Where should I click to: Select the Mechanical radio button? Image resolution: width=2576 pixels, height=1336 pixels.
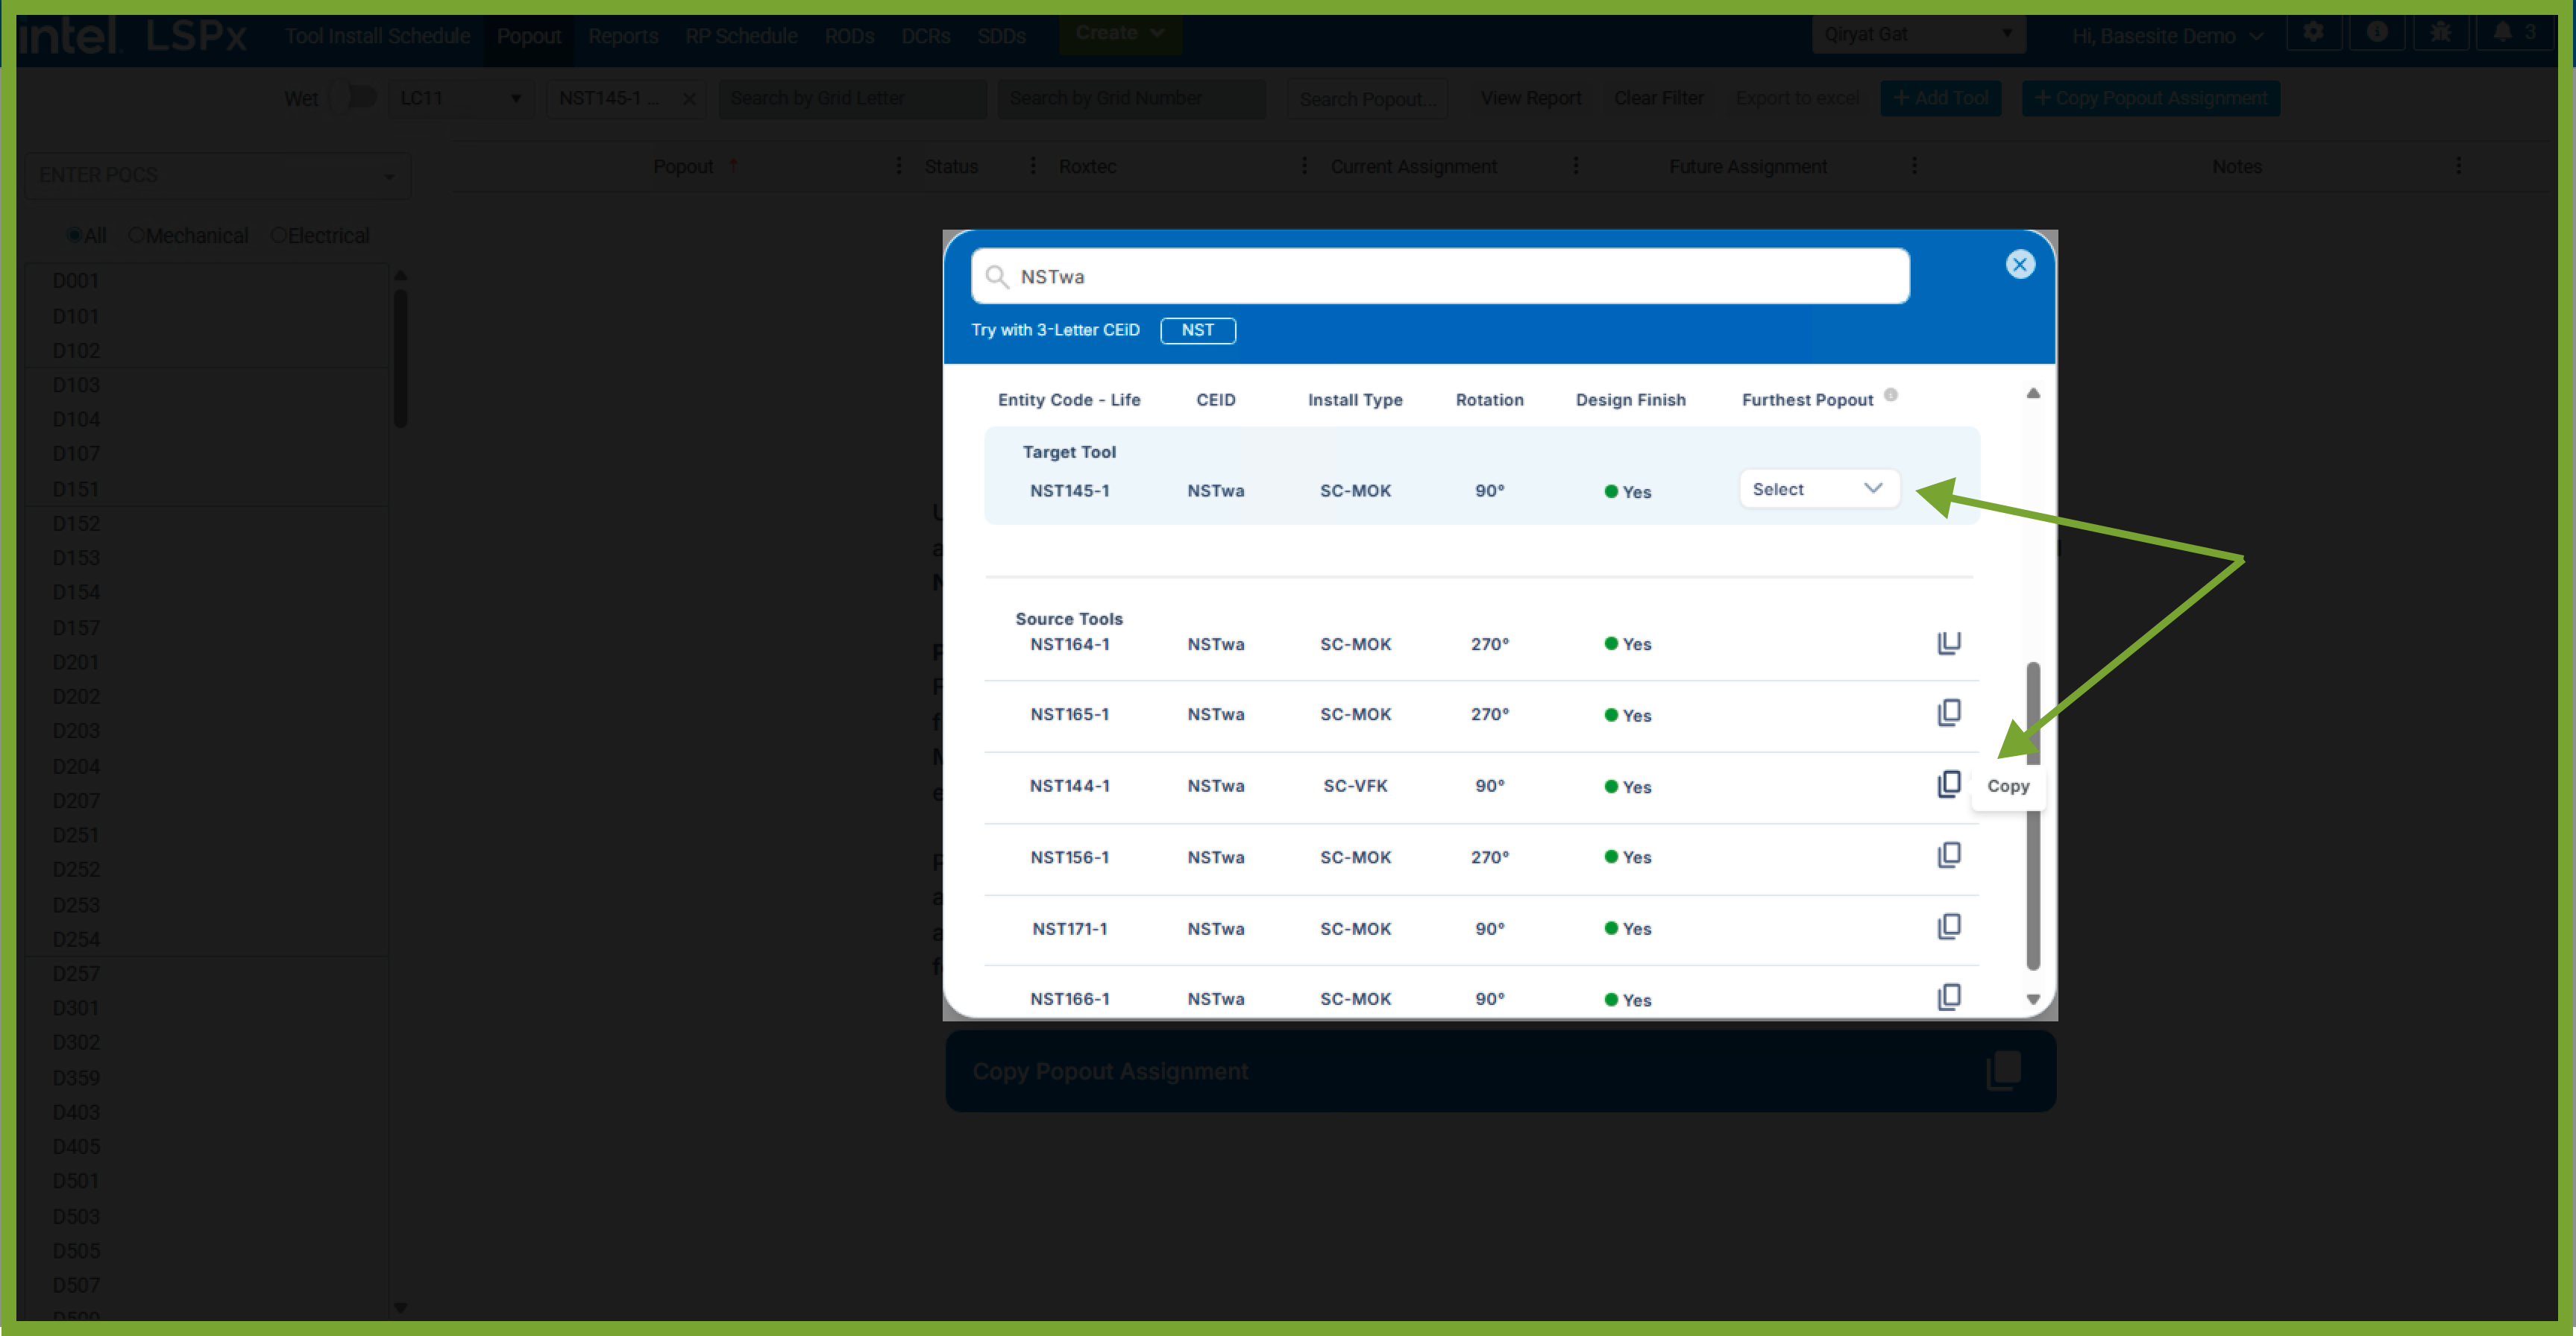coord(137,236)
